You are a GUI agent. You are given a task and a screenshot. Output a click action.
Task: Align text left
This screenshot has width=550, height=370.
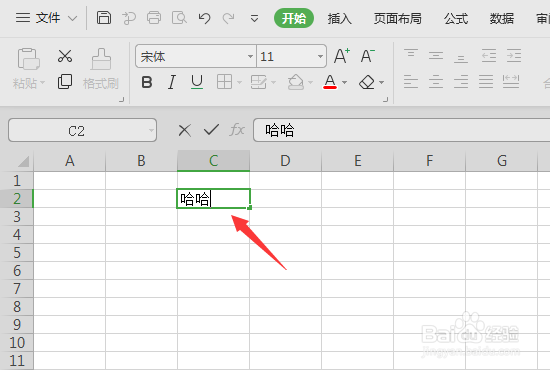(411, 81)
